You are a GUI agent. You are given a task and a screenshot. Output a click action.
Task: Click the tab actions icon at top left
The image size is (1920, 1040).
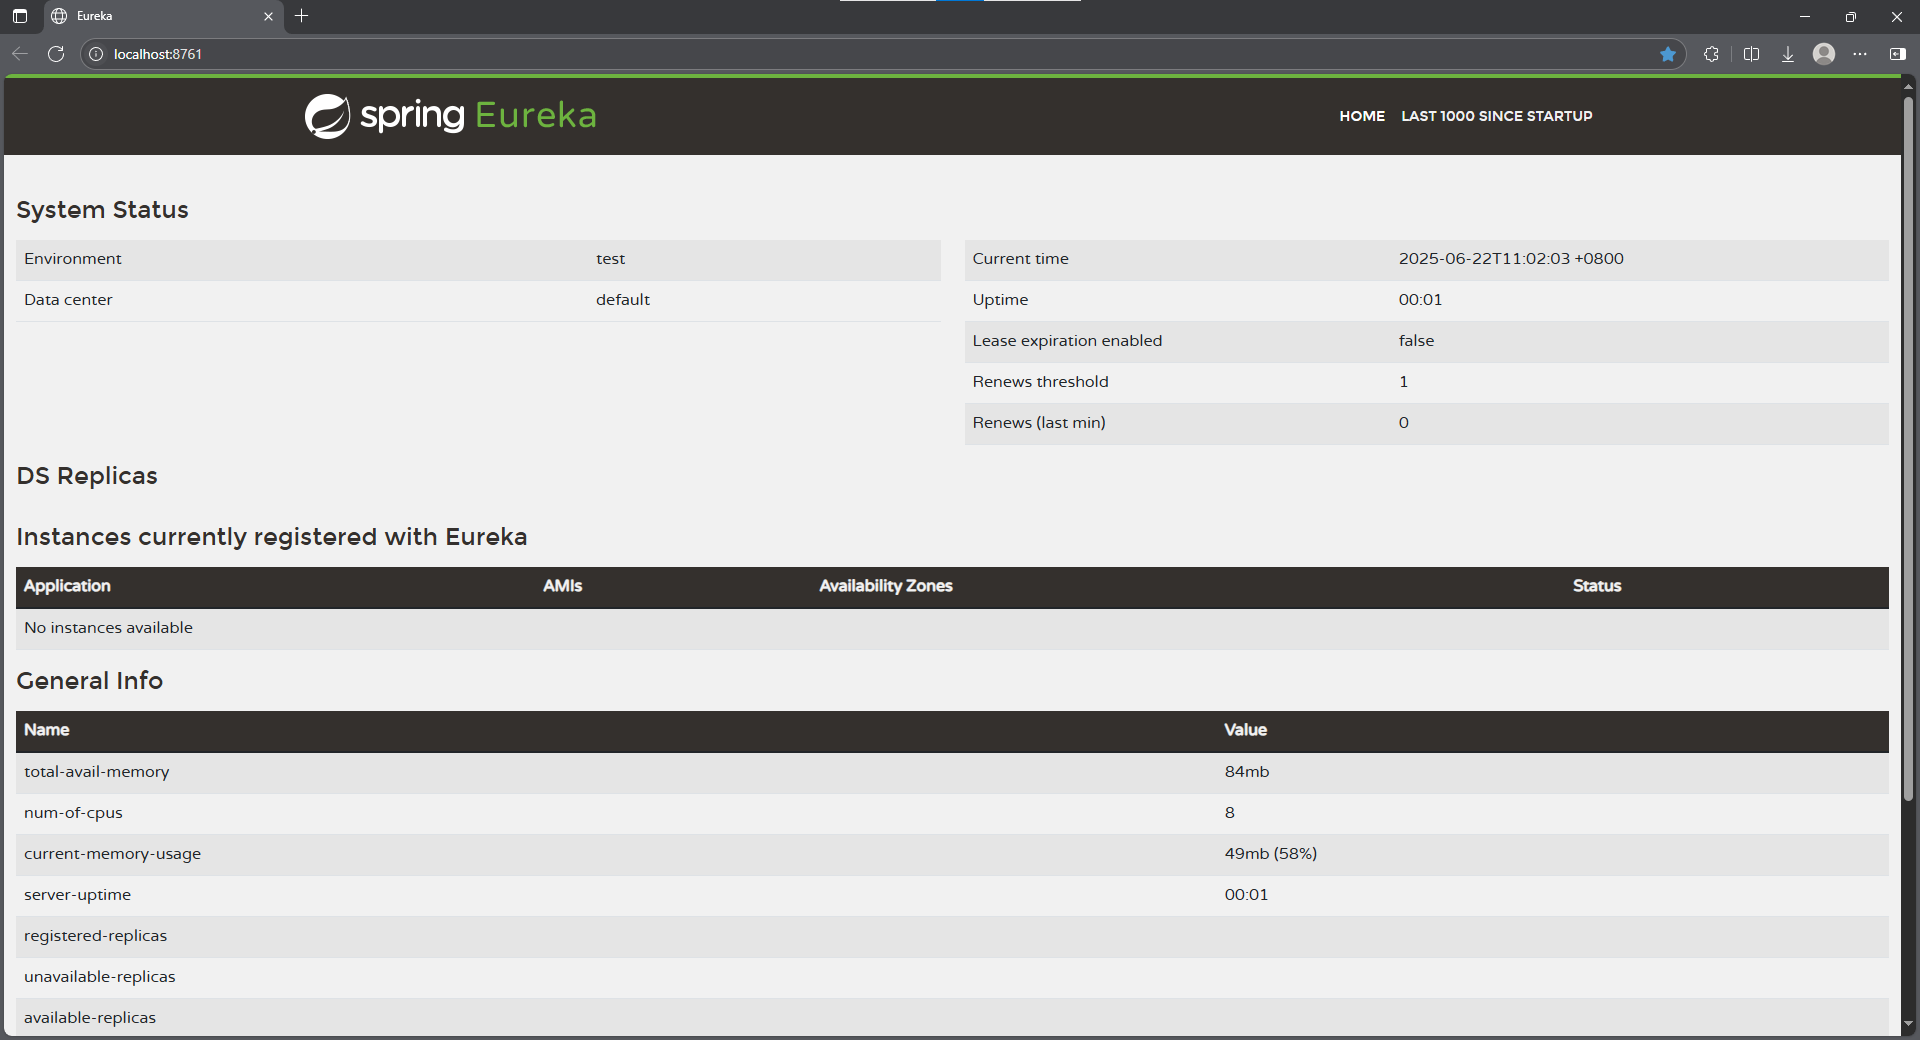click(19, 16)
